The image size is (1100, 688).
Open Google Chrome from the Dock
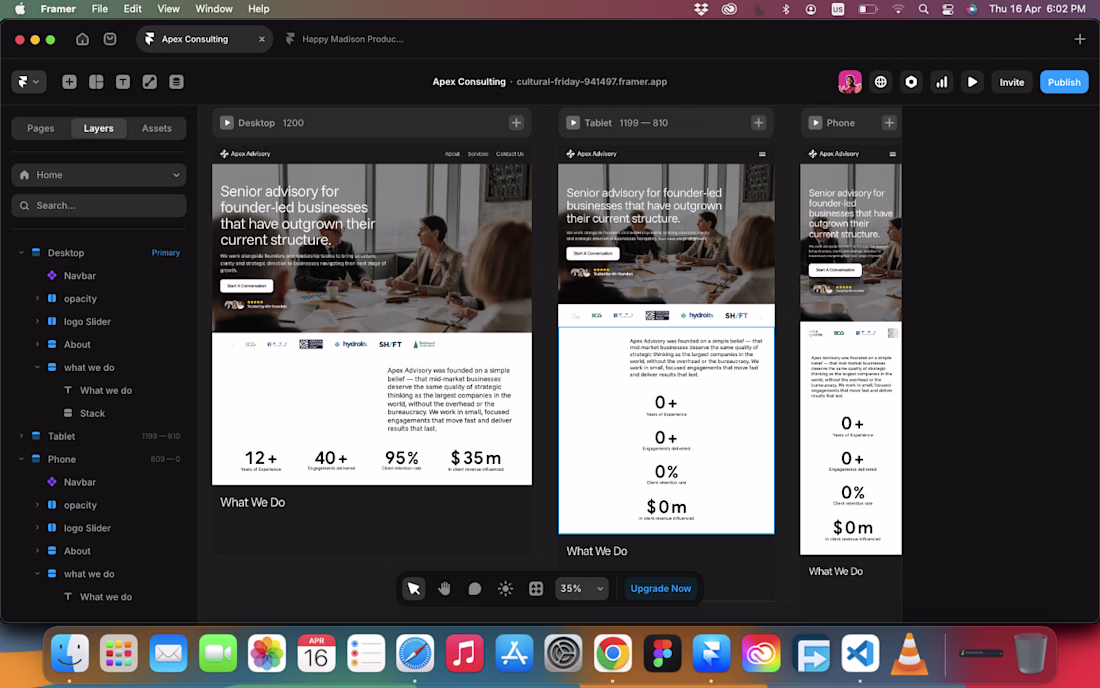click(x=612, y=654)
